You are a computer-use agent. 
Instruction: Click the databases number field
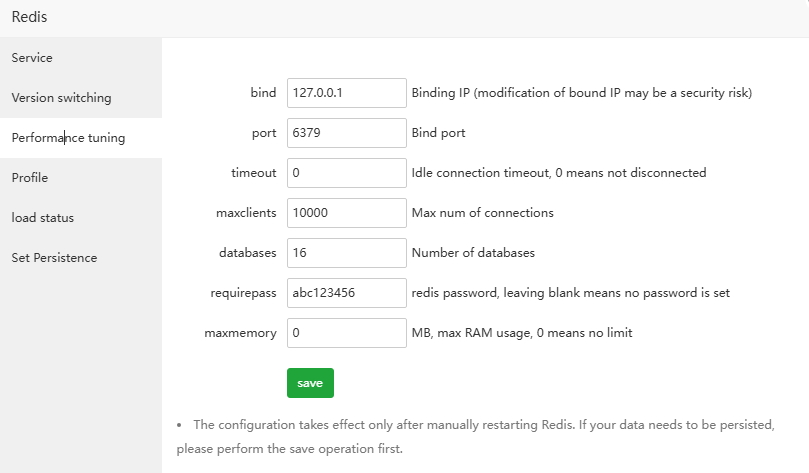pyautogui.click(x=346, y=253)
